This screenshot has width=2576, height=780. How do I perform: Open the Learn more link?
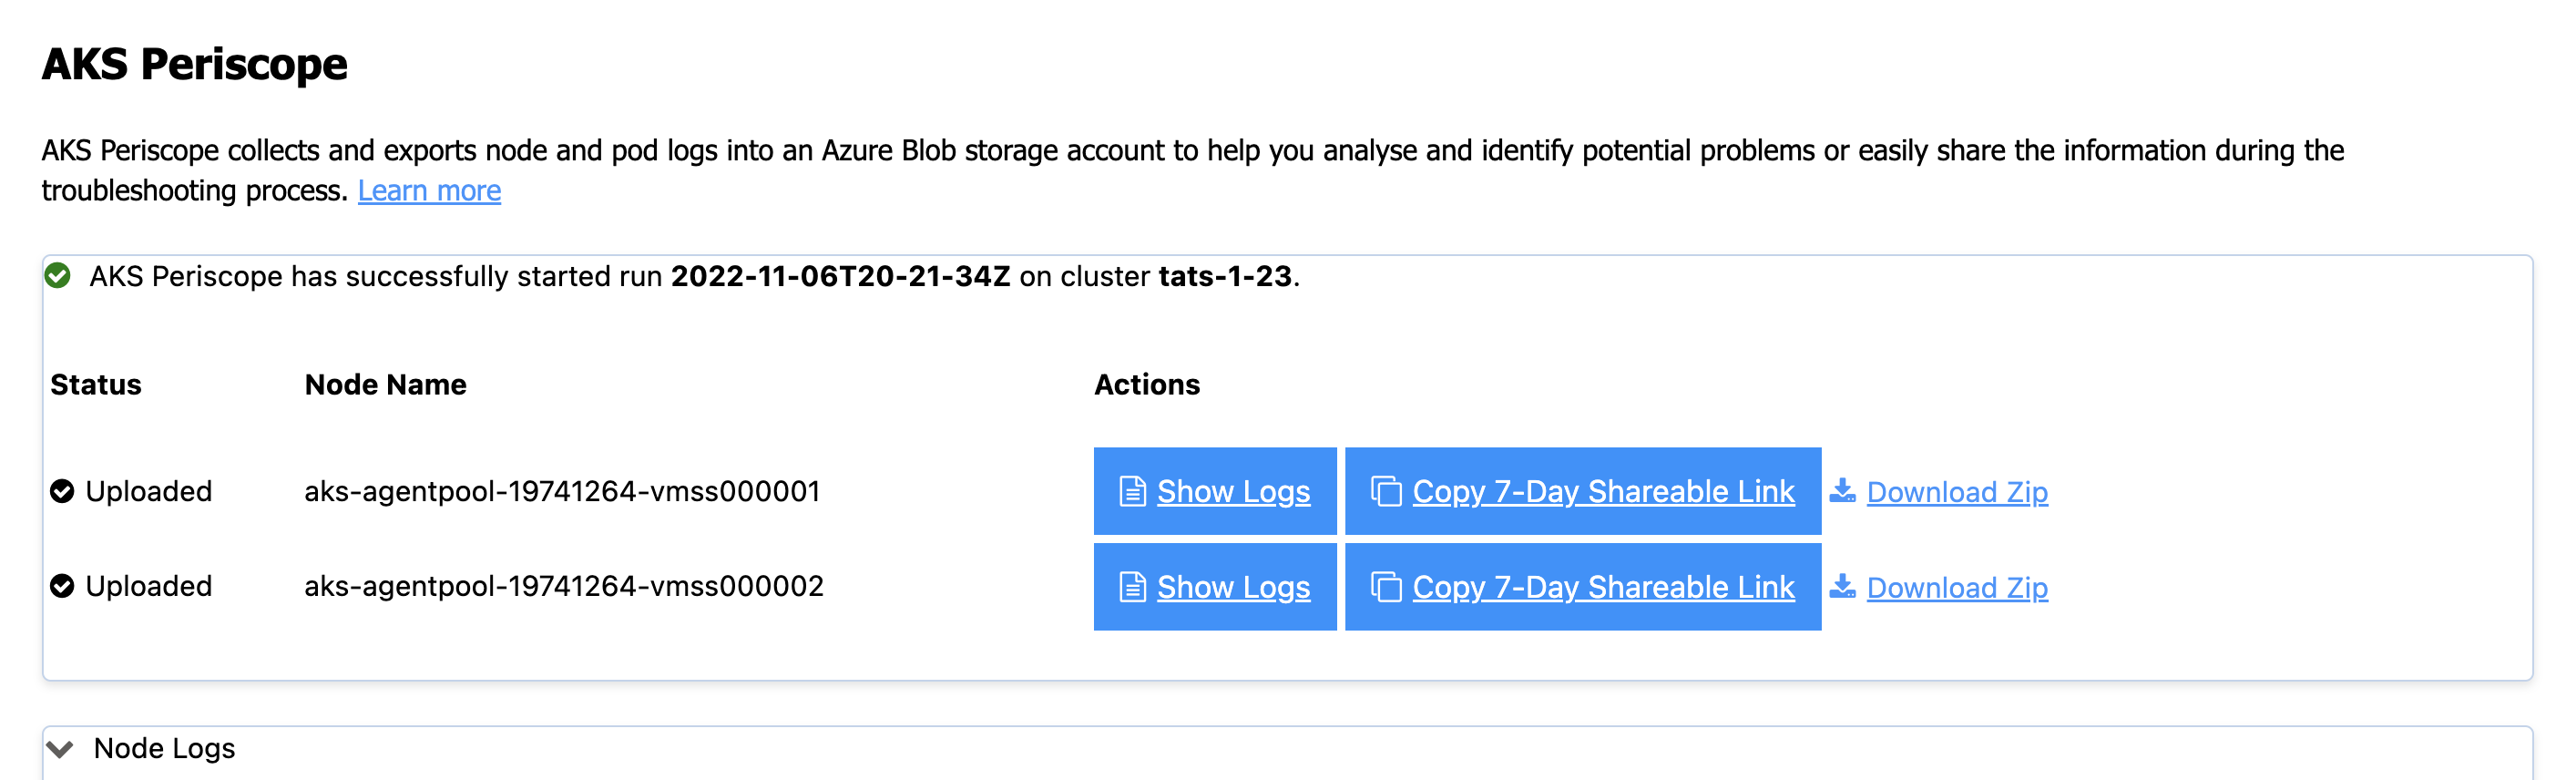(x=429, y=191)
